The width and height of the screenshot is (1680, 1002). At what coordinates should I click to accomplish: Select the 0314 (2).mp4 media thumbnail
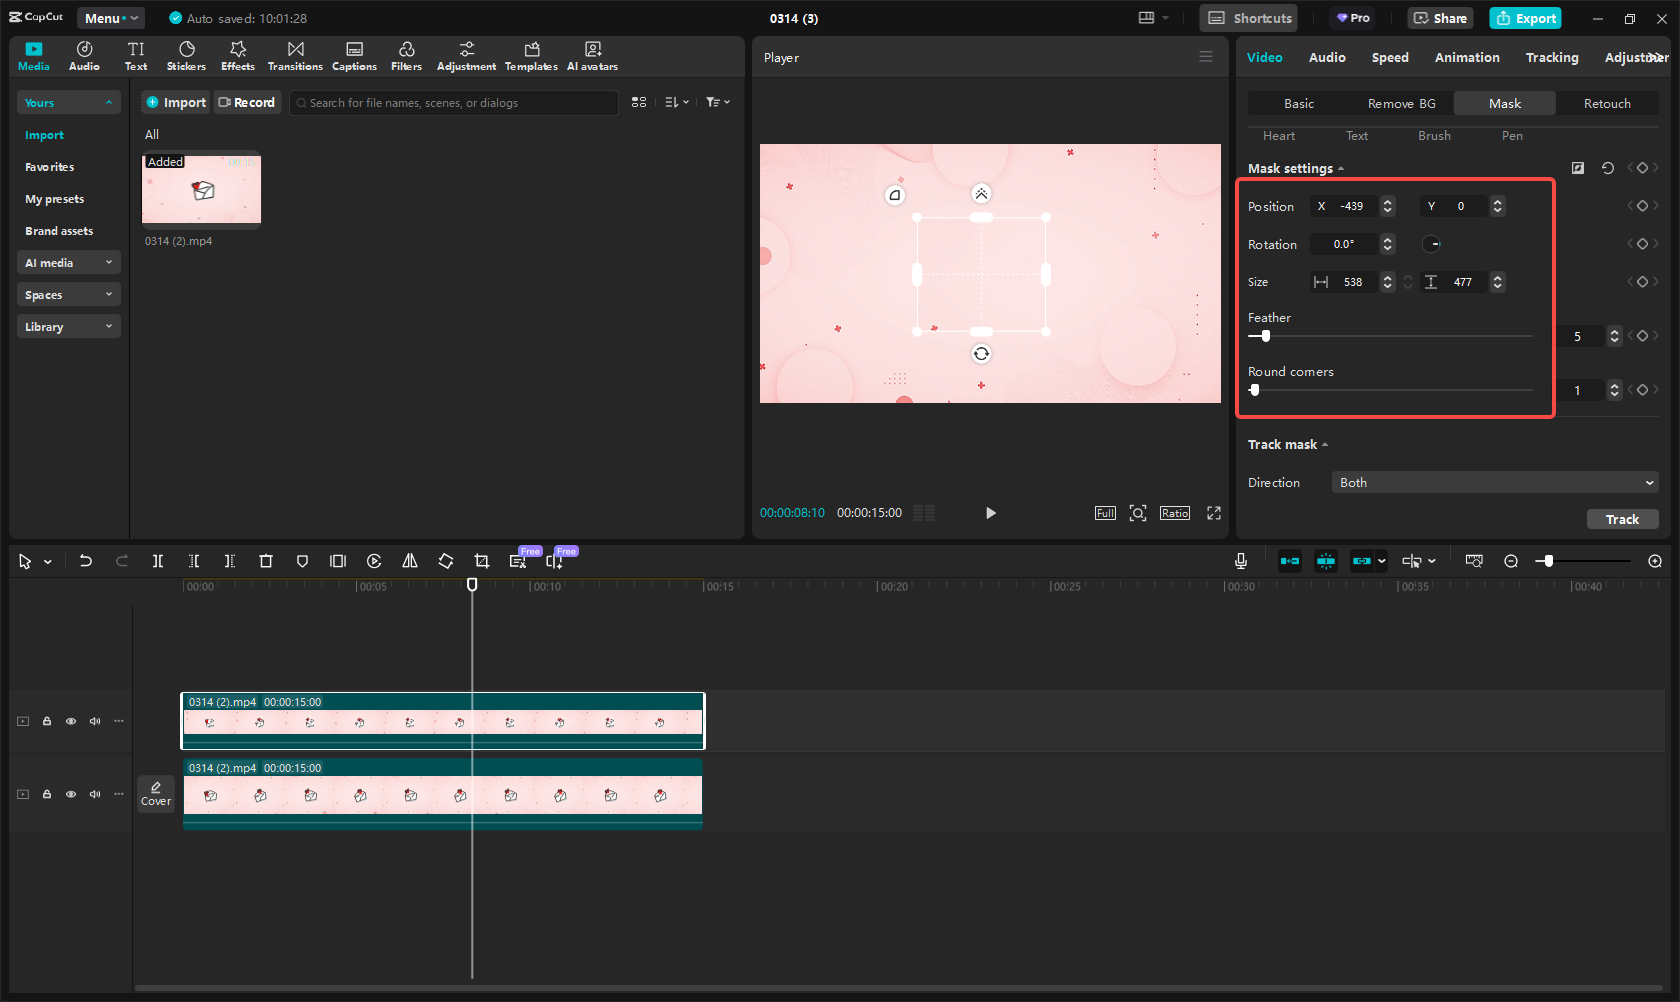(x=201, y=188)
